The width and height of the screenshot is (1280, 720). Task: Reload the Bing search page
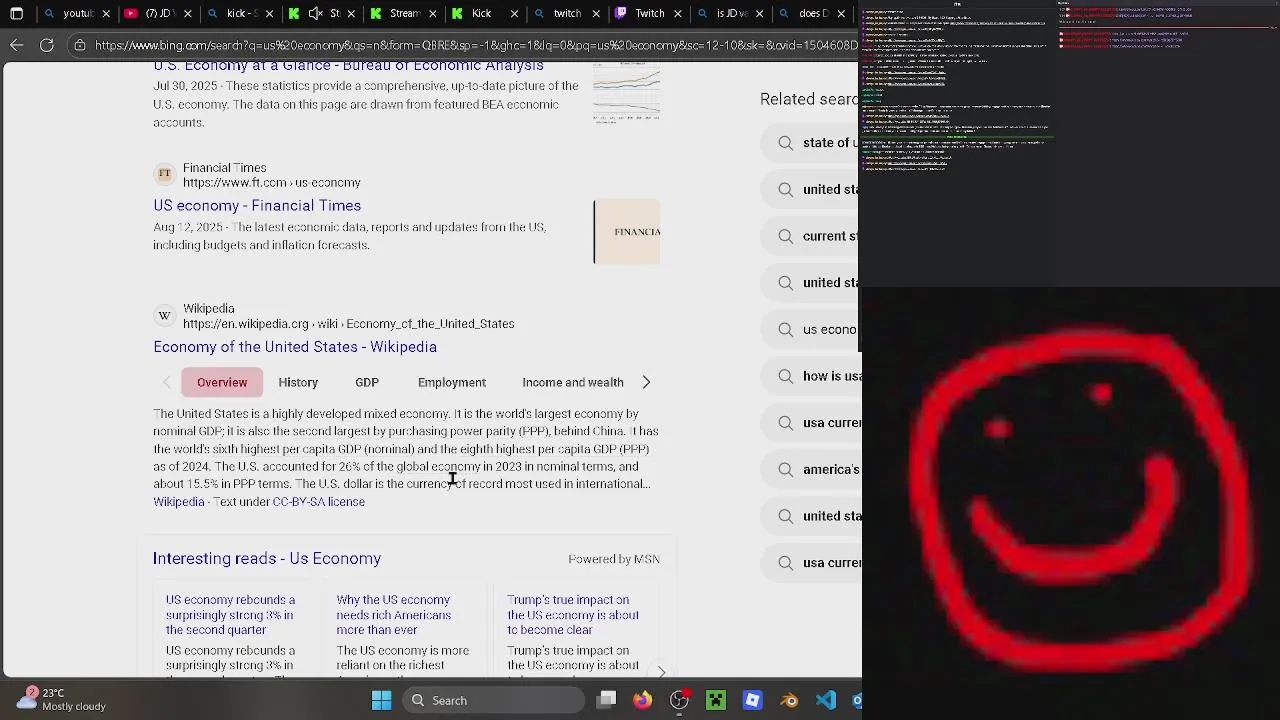47,45
